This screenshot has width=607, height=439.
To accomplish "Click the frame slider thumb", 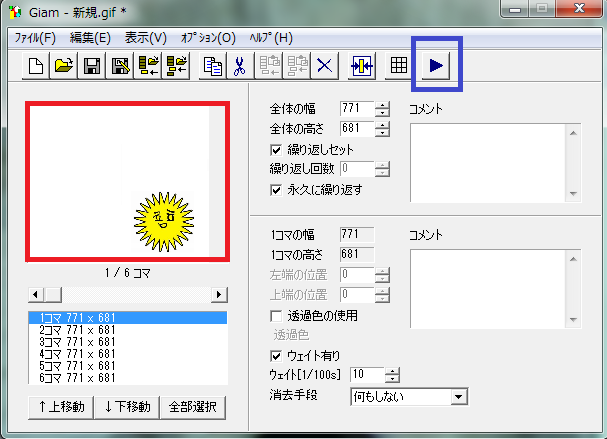I will click(53, 295).
